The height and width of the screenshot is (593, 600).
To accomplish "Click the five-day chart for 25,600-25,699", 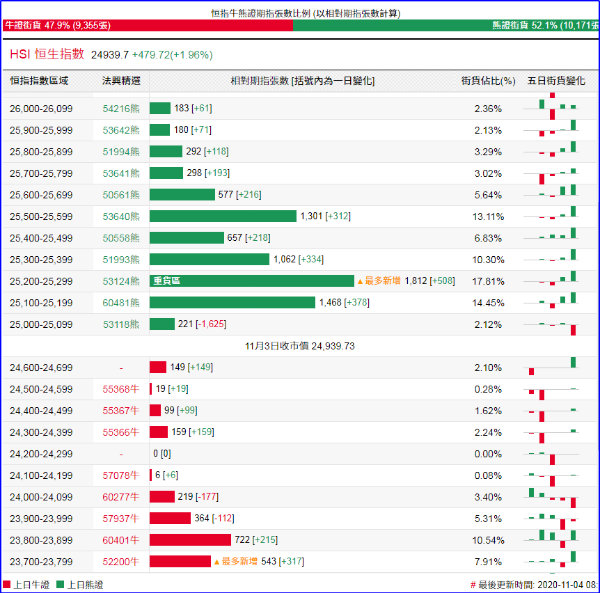I will pyautogui.click(x=551, y=192).
